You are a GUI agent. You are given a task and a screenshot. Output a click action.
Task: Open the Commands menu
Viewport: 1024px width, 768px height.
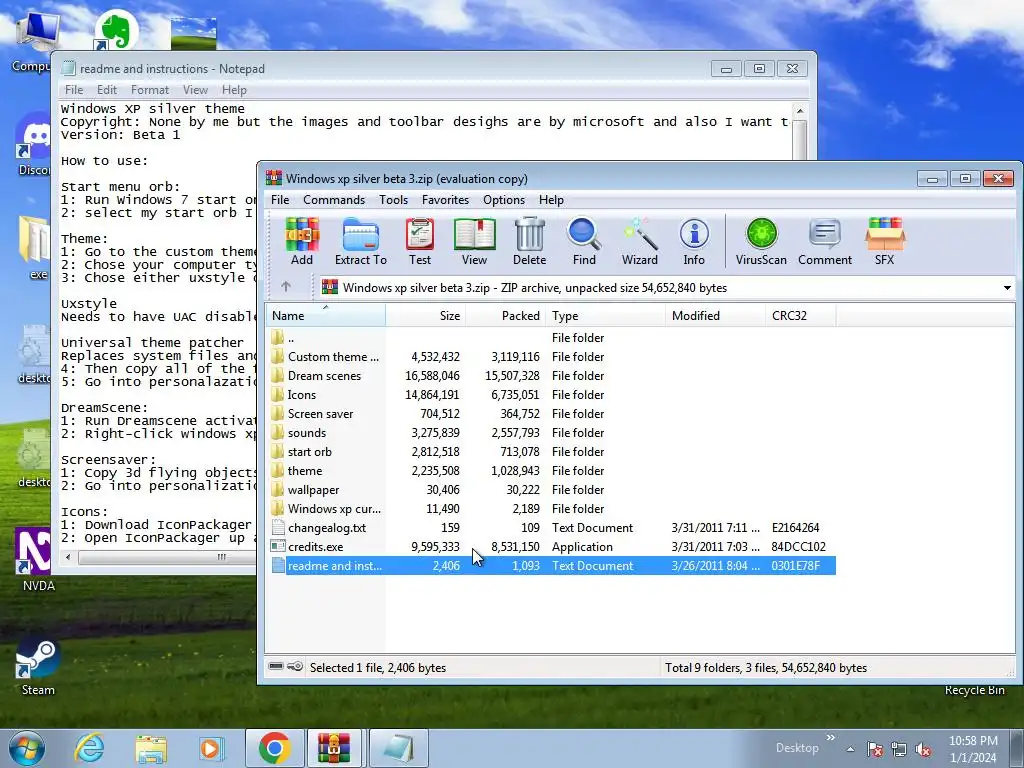tap(334, 200)
